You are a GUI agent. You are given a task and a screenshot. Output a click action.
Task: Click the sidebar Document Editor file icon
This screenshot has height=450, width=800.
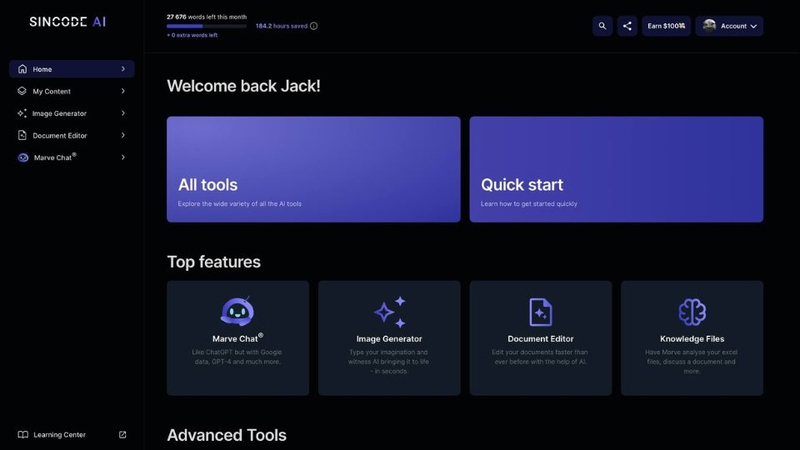pos(22,135)
